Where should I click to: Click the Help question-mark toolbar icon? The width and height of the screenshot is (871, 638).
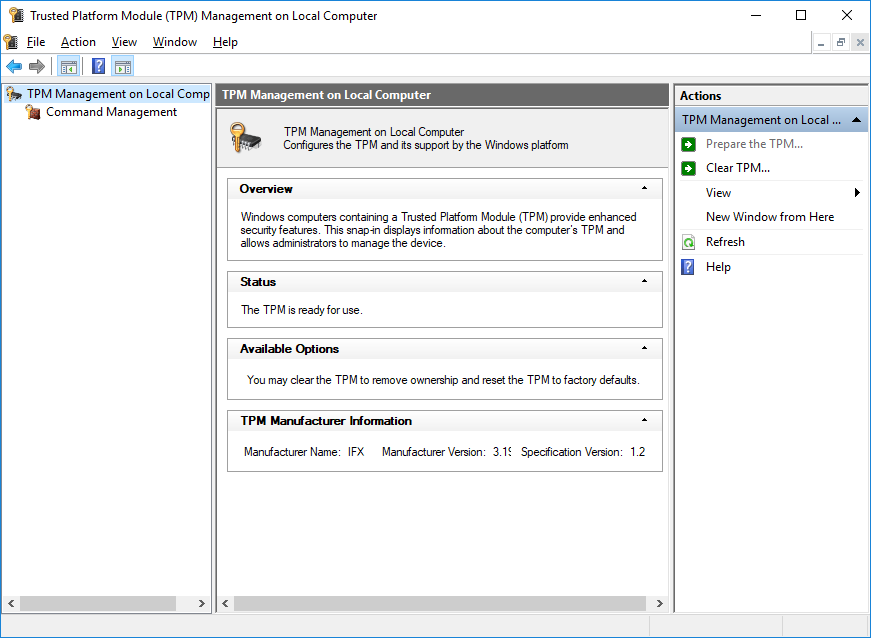tap(98, 67)
